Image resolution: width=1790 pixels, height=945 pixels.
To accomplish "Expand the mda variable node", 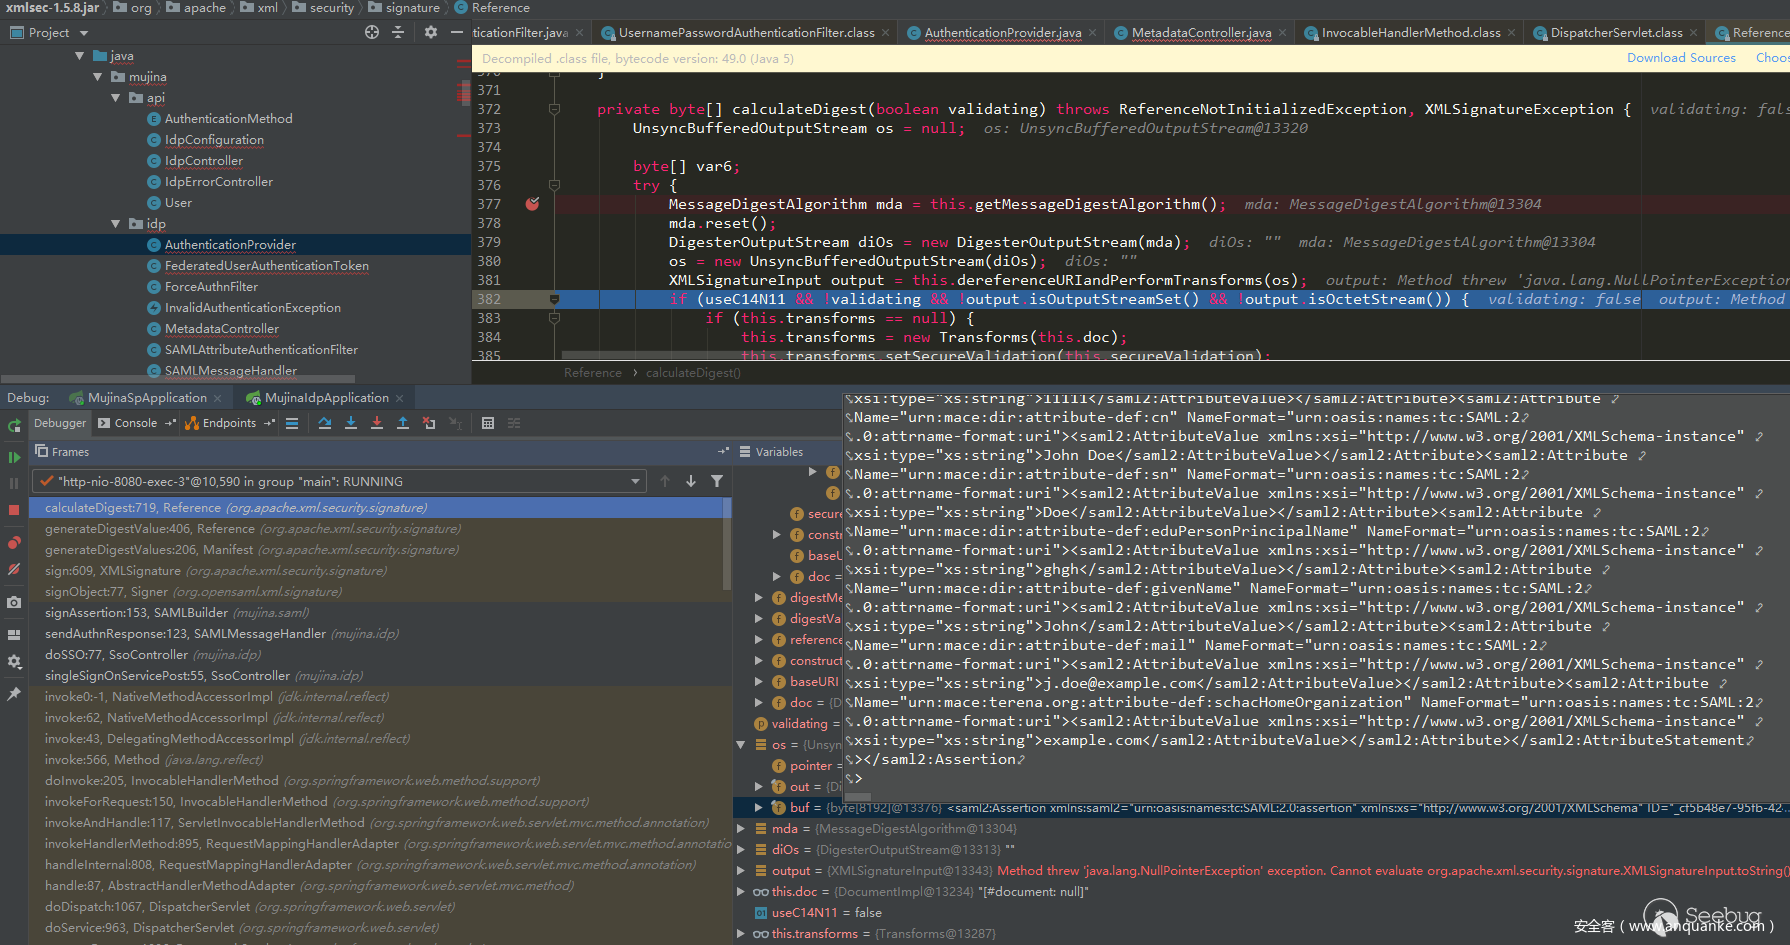I will click(741, 829).
